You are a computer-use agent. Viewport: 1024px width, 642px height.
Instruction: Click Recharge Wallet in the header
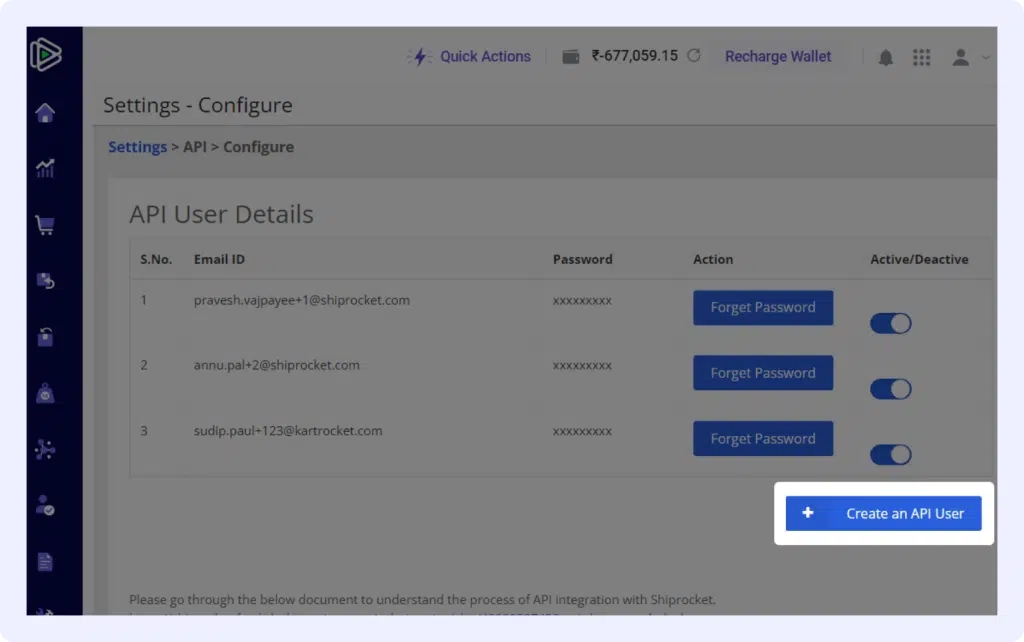(778, 57)
